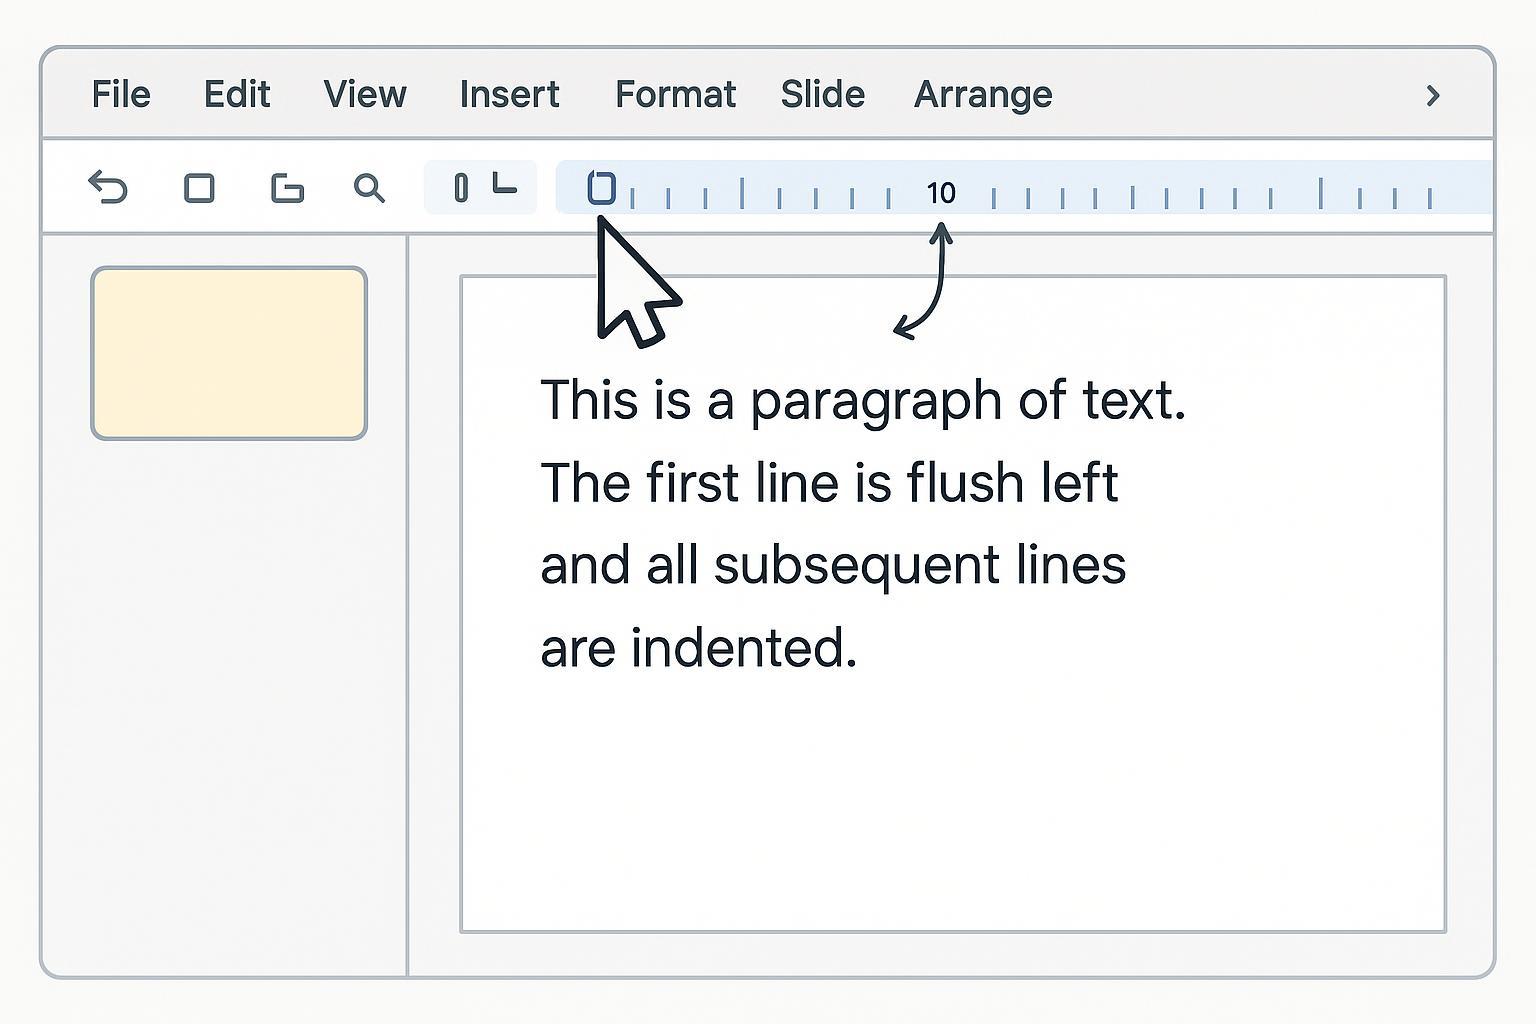
Task: Click the G-shaped icon beside the square
Action: click(287, 188)
